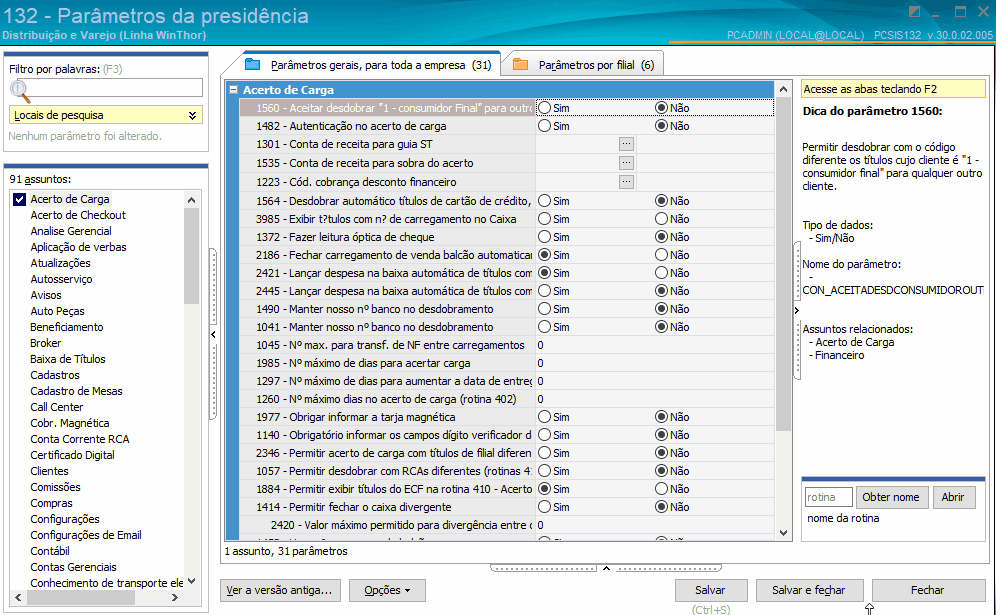Click the parameters grid vertical scrollbar thumb
The width and height of the screenshot is (996, 615).
click(783, 265)
